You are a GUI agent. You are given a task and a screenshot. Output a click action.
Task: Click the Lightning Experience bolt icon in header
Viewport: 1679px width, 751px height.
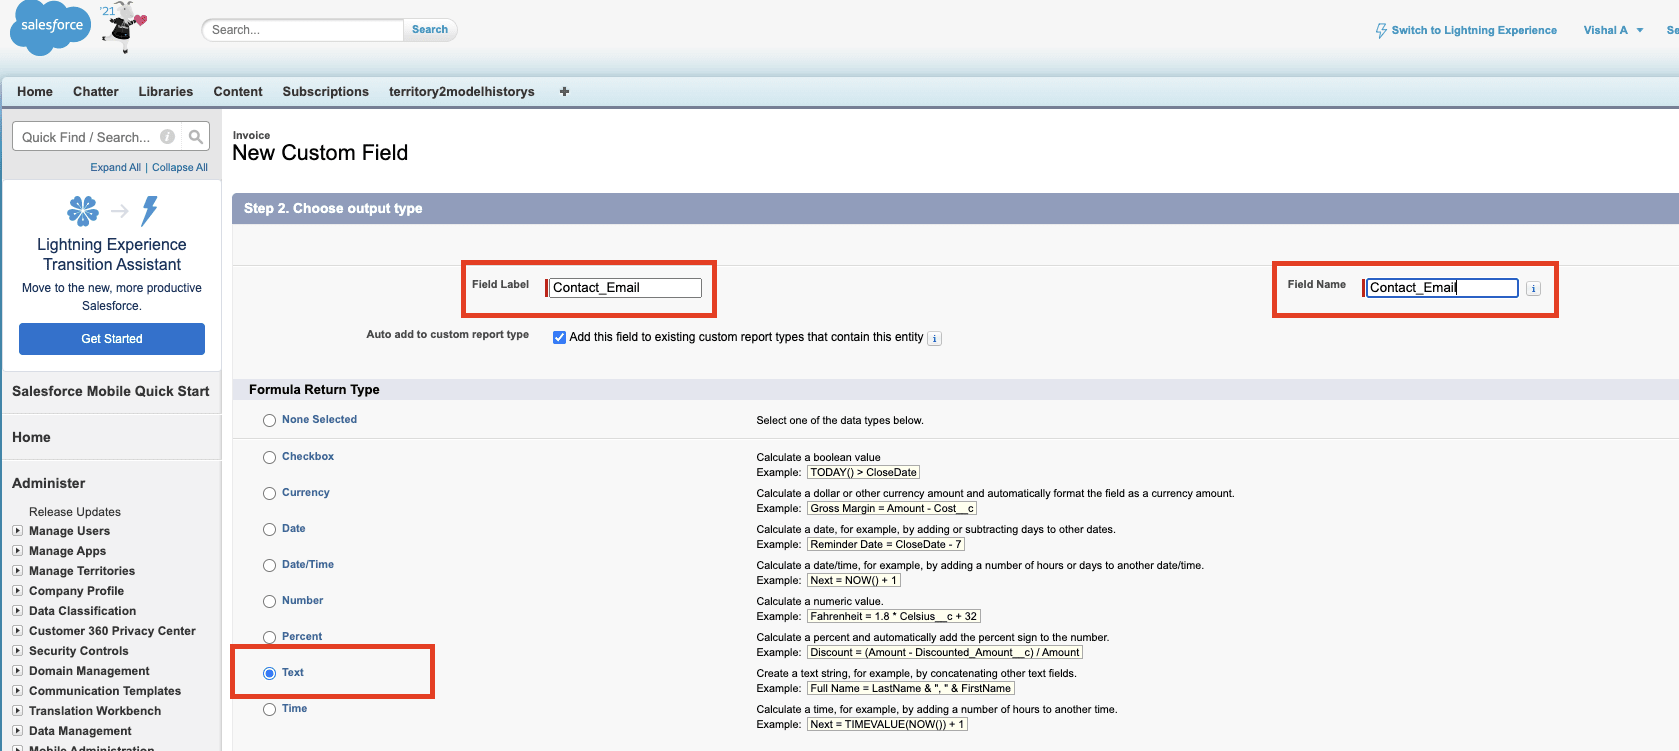(1381, 30)
